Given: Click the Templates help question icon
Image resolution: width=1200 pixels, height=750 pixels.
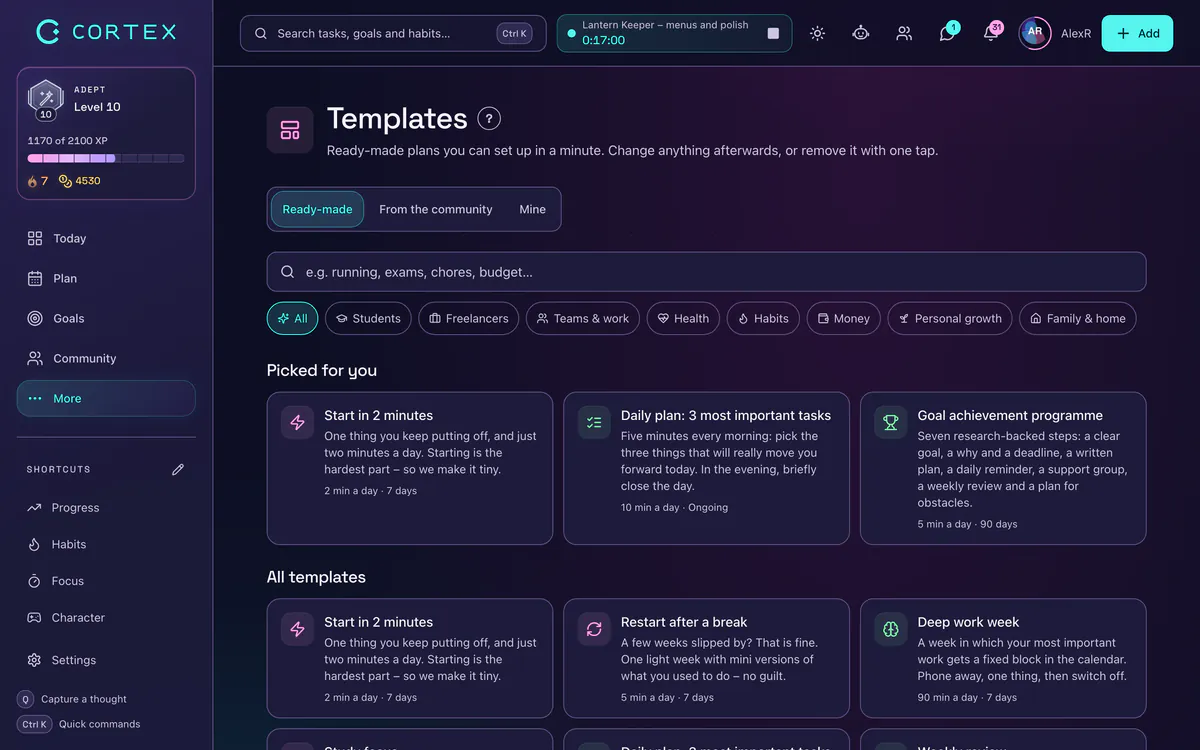Looking at the screenshot, I should tap(489, 119).
